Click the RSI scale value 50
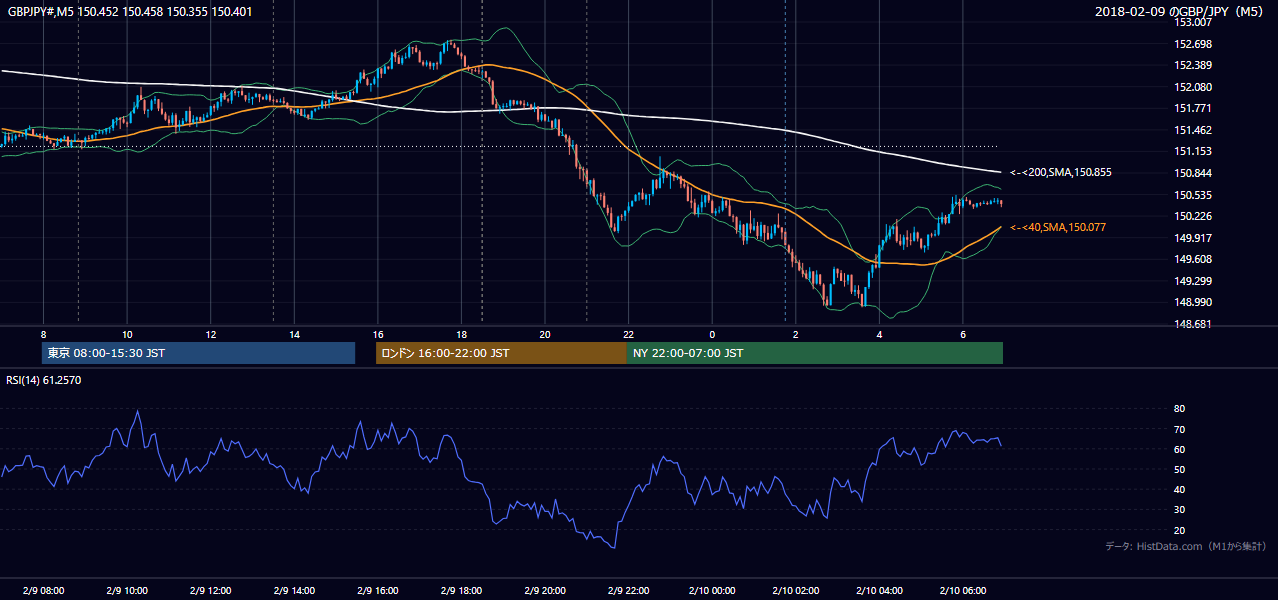Screen dimensions: 1278x600 [x=1179, y=469]
